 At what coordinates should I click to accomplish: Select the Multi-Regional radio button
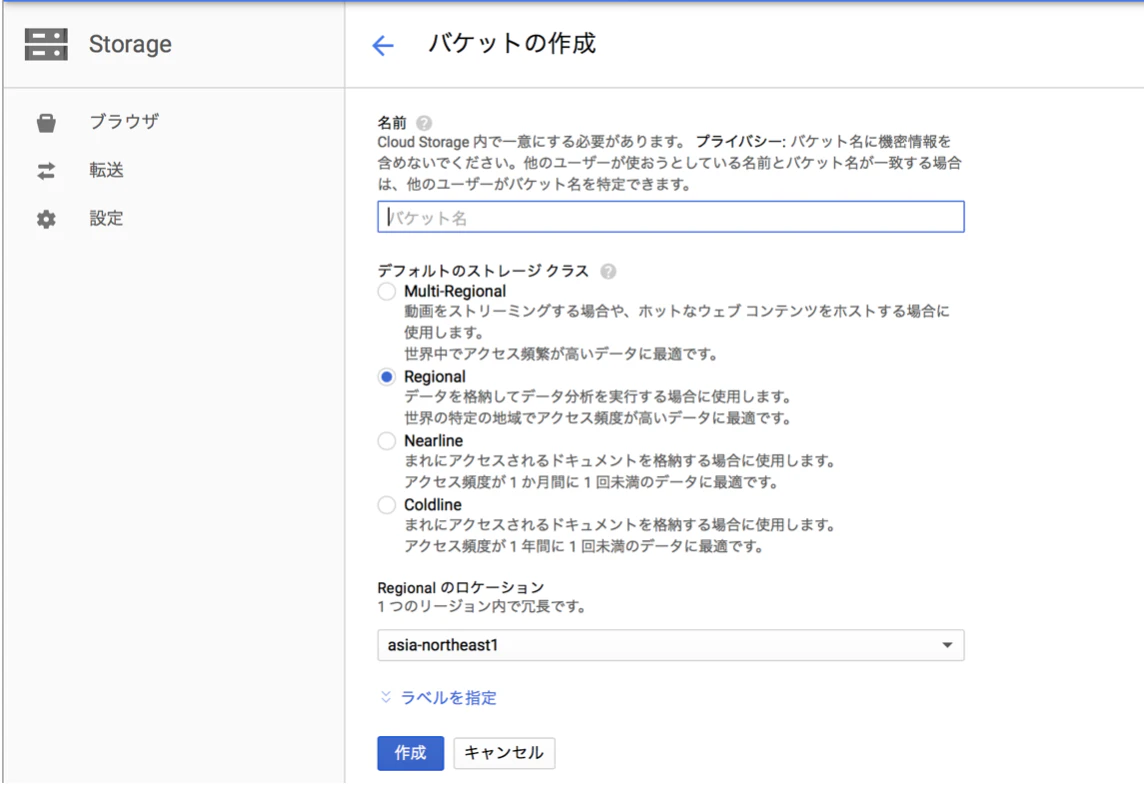387,292
